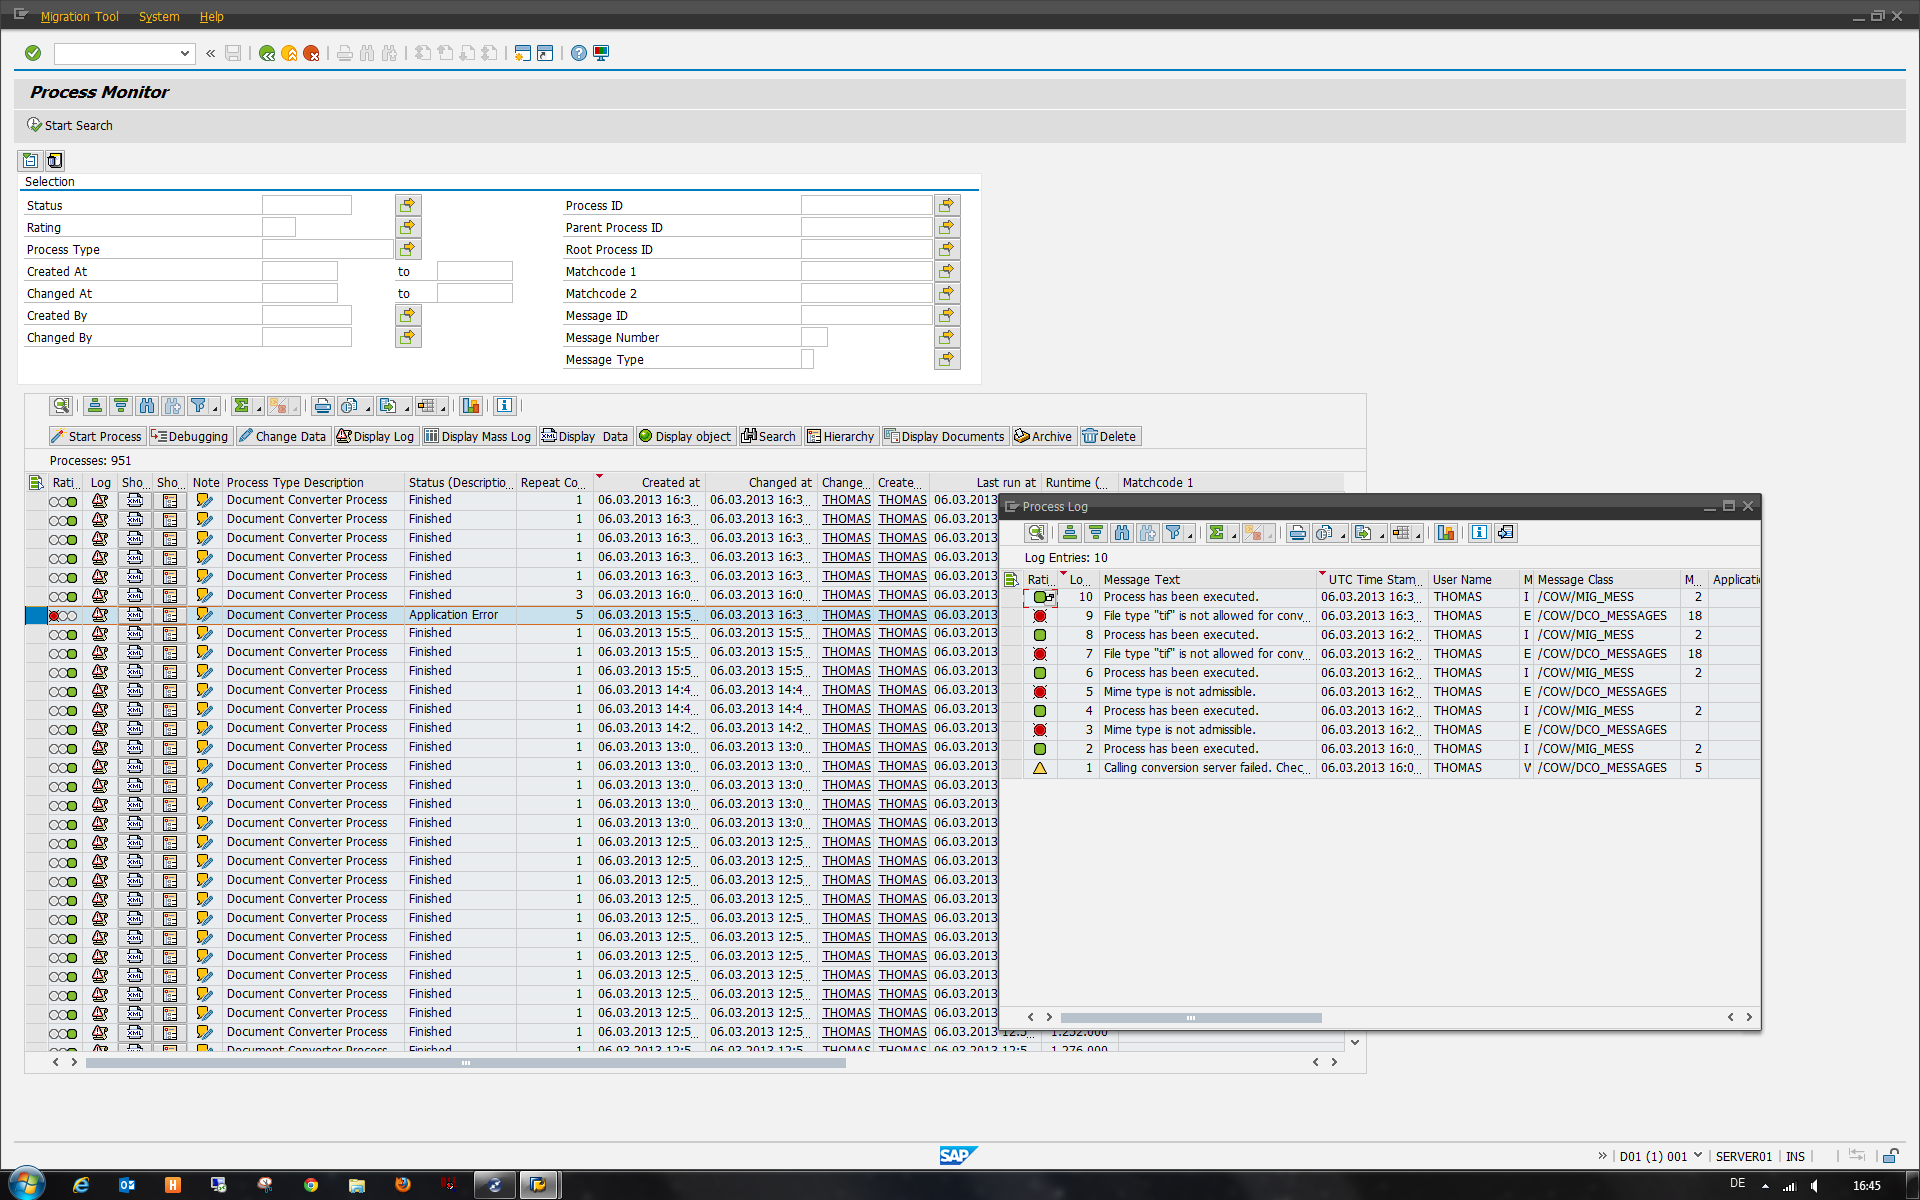1920x1200 pixels.
Task: Click the Process ID input field
Action: point(866,205)
